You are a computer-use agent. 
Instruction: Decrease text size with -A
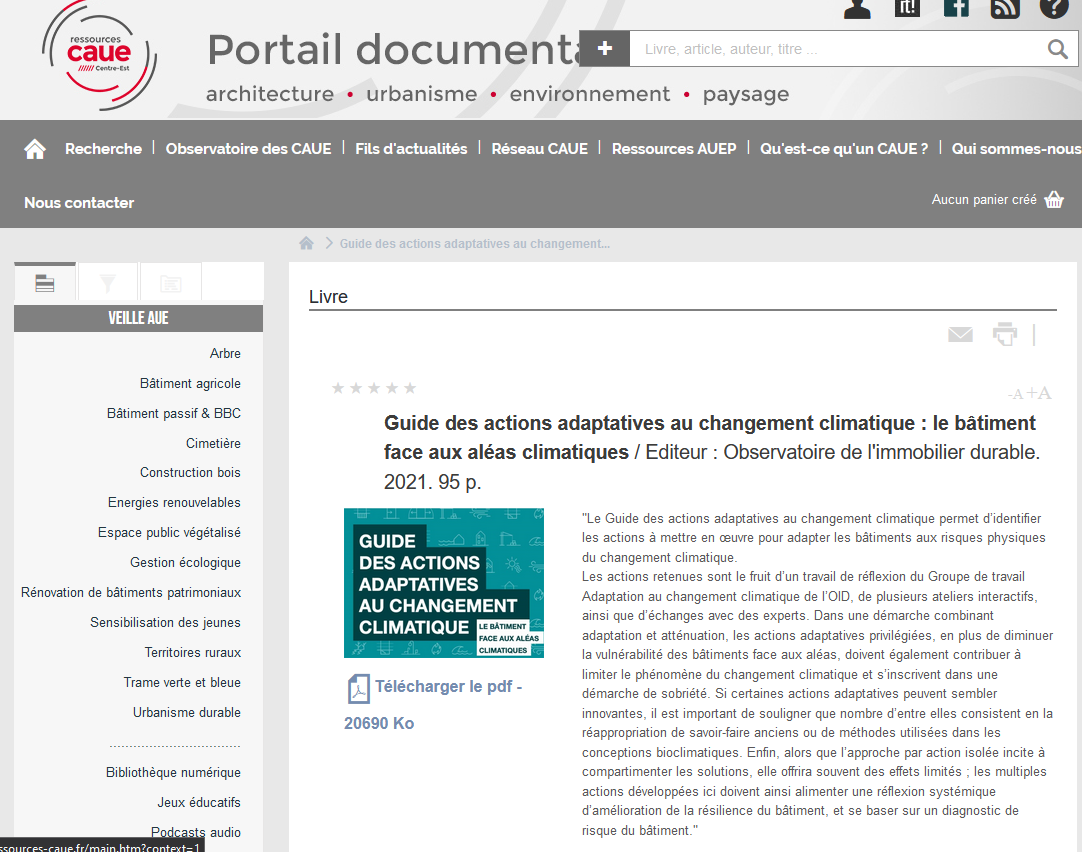tap(1015, 395)
